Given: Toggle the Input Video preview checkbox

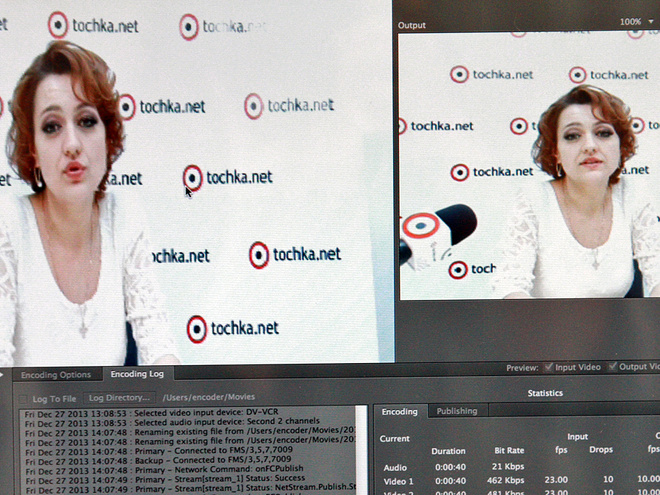Looking at the screenshot, I should [548, 367].
